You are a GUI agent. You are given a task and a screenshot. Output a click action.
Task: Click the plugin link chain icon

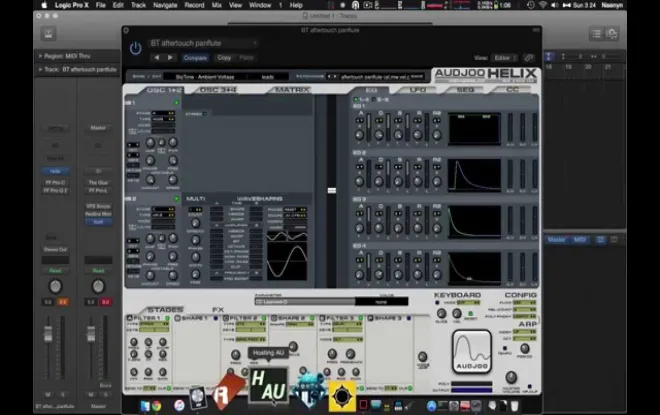click(x=529, y=58)
